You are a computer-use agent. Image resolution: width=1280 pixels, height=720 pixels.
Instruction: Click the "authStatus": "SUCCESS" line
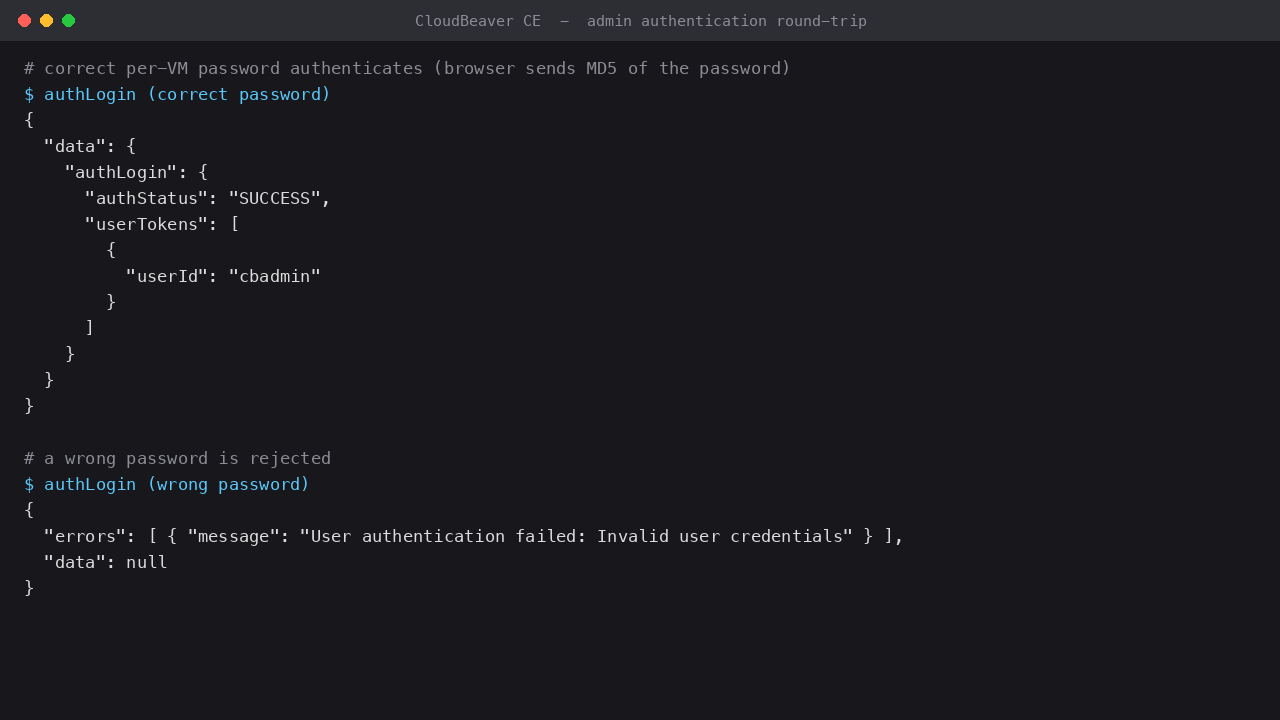pyautogui.click(x=208, y=198)
